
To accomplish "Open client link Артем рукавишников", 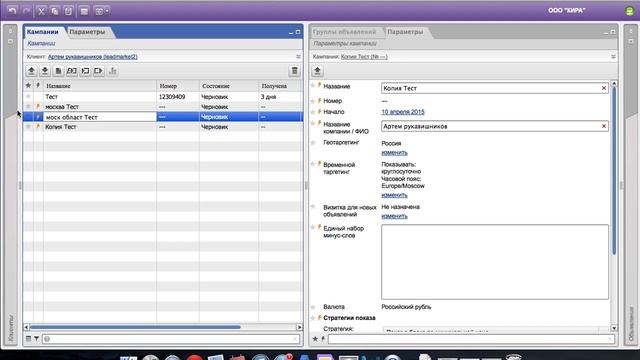I will [93, 57].
